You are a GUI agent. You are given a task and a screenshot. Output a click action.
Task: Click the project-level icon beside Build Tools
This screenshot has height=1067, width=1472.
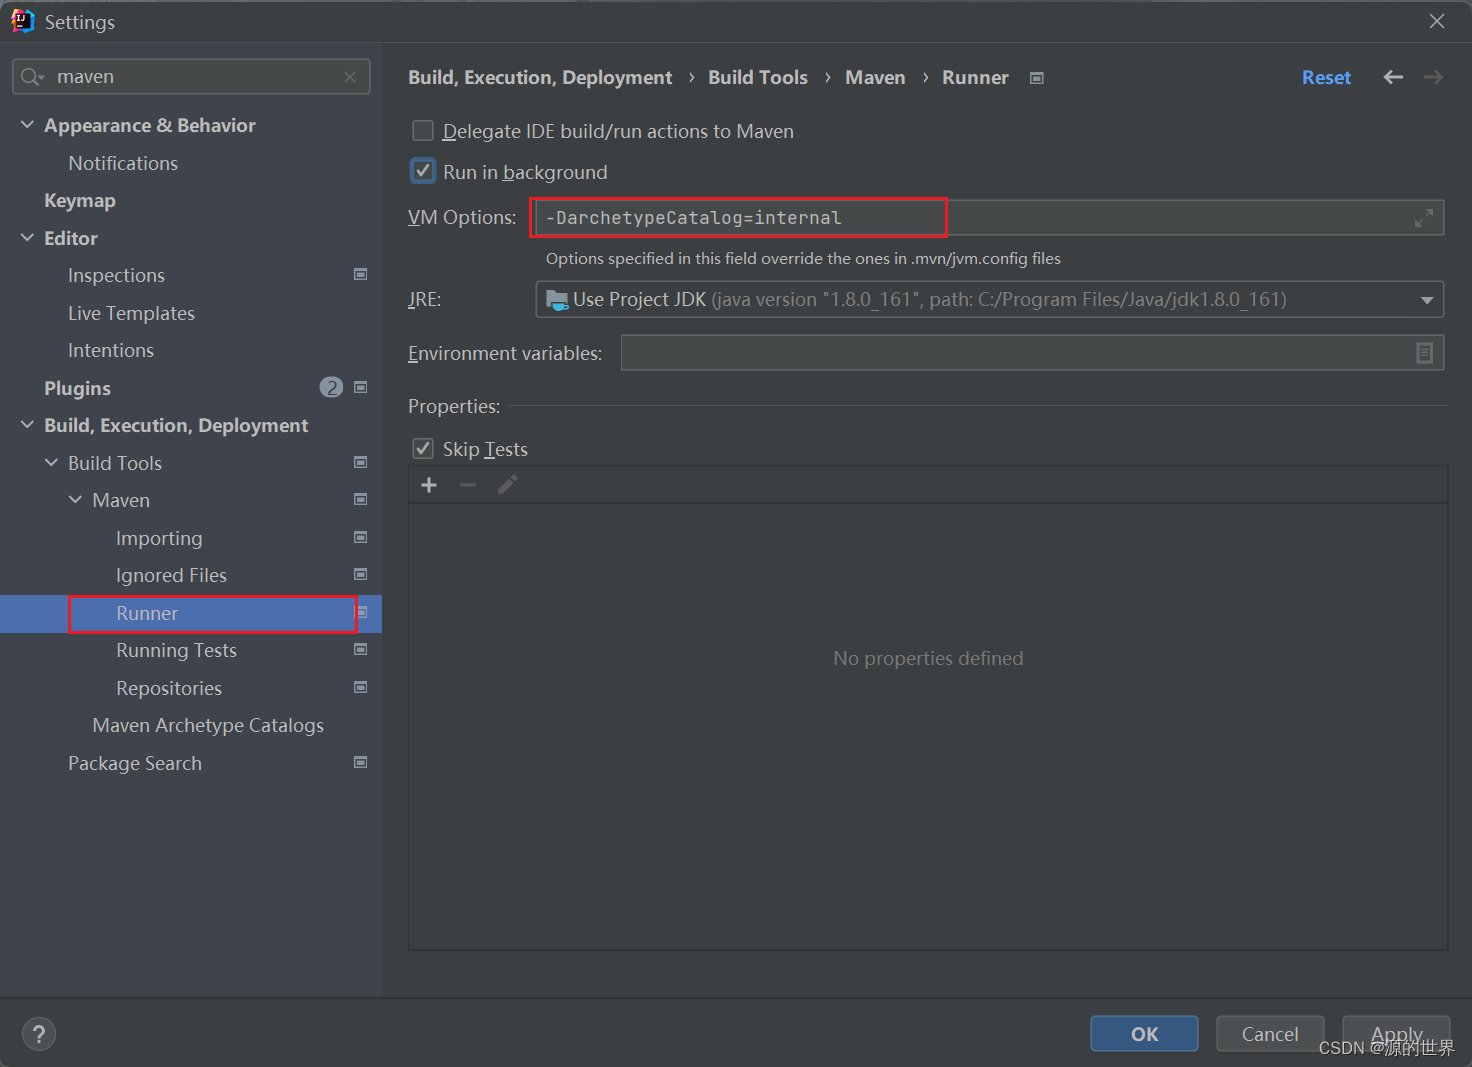coord(361,462)
